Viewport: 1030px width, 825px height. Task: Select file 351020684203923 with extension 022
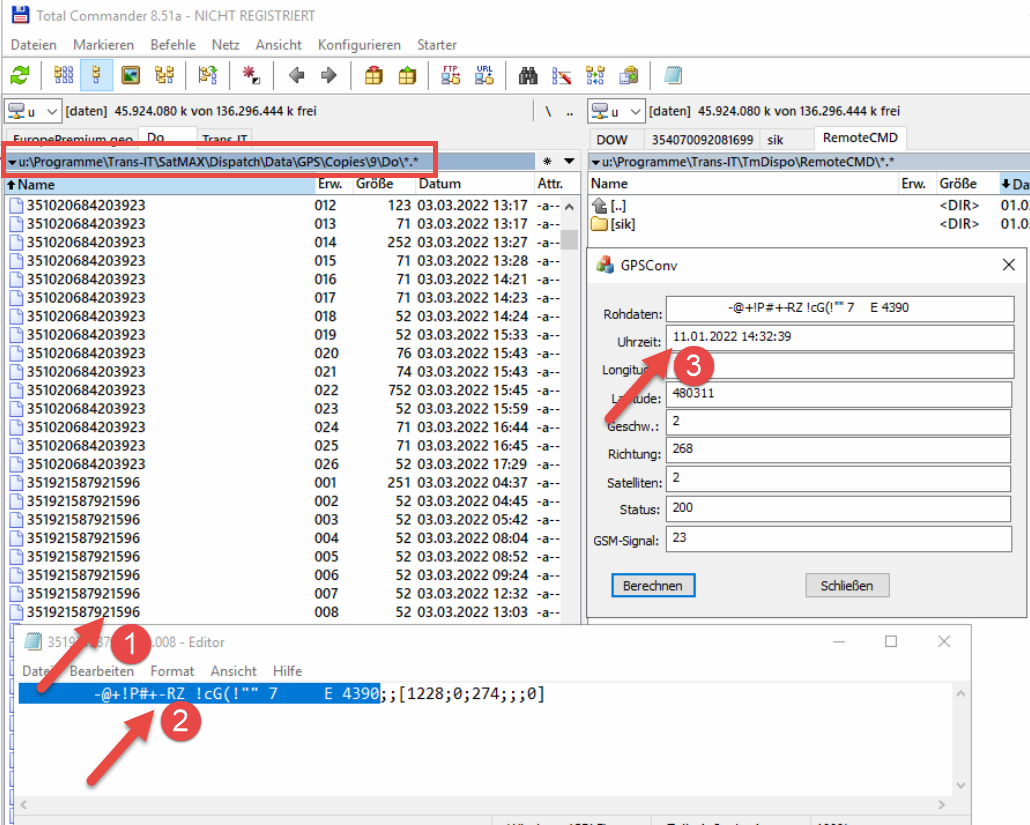[x=284, y=390]
